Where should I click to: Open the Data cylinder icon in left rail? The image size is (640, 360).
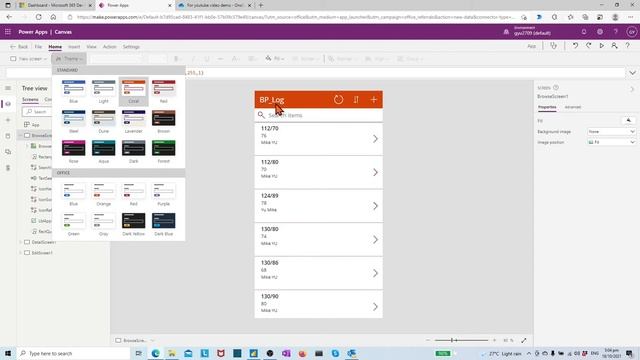[x=8, y=136]
